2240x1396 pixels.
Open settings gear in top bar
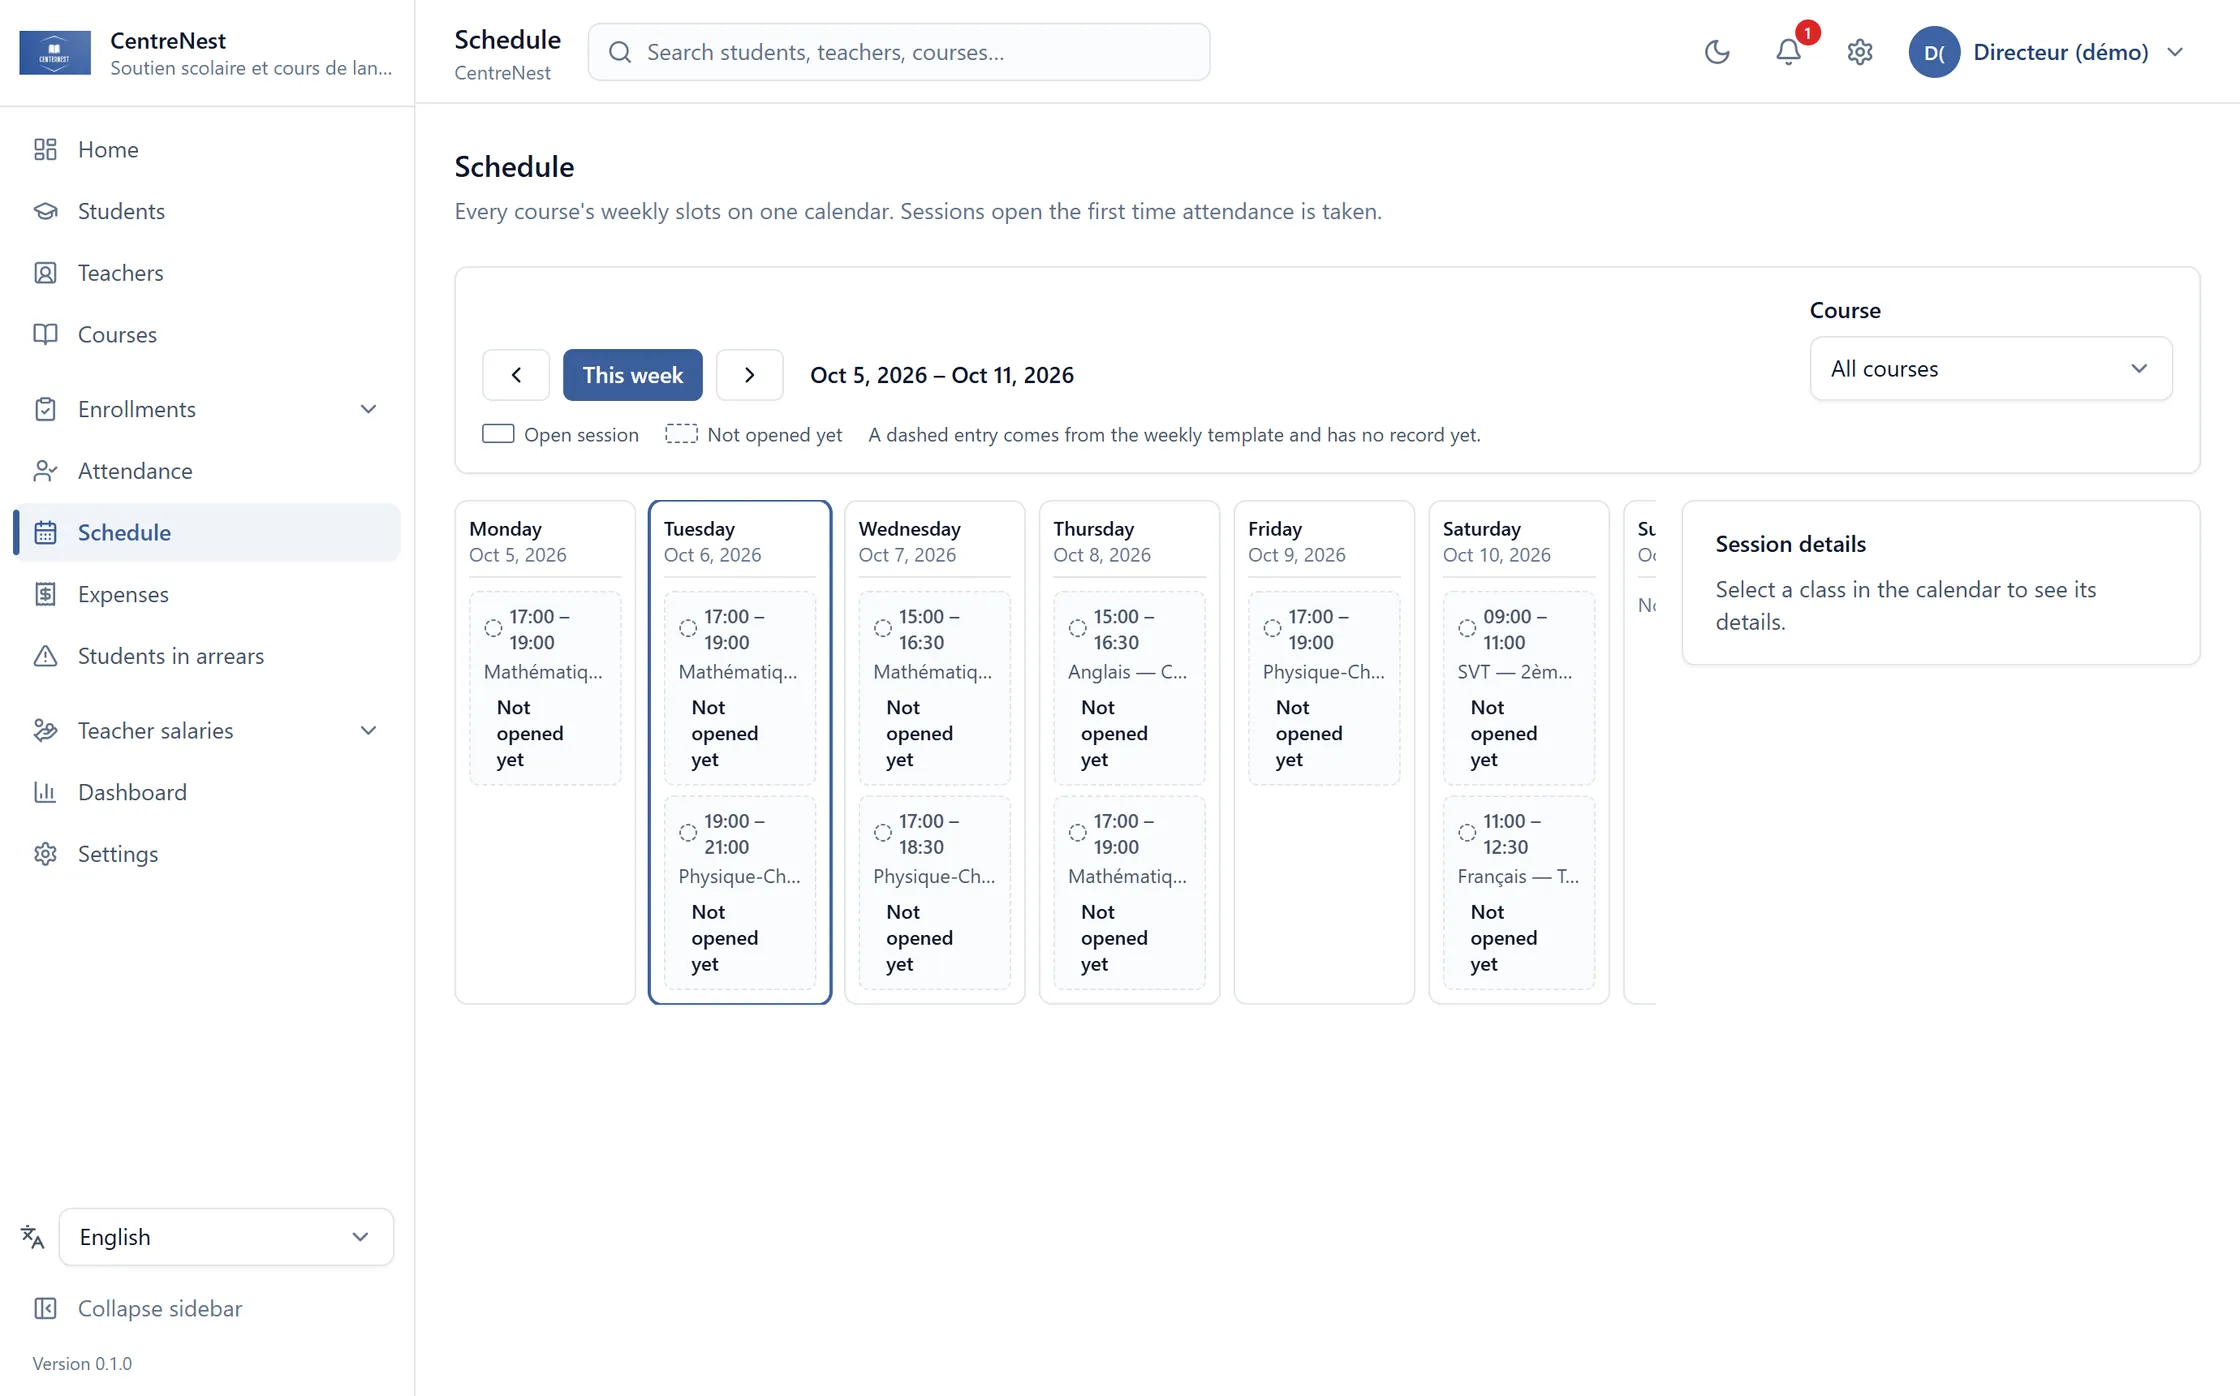coord(1859,52)
